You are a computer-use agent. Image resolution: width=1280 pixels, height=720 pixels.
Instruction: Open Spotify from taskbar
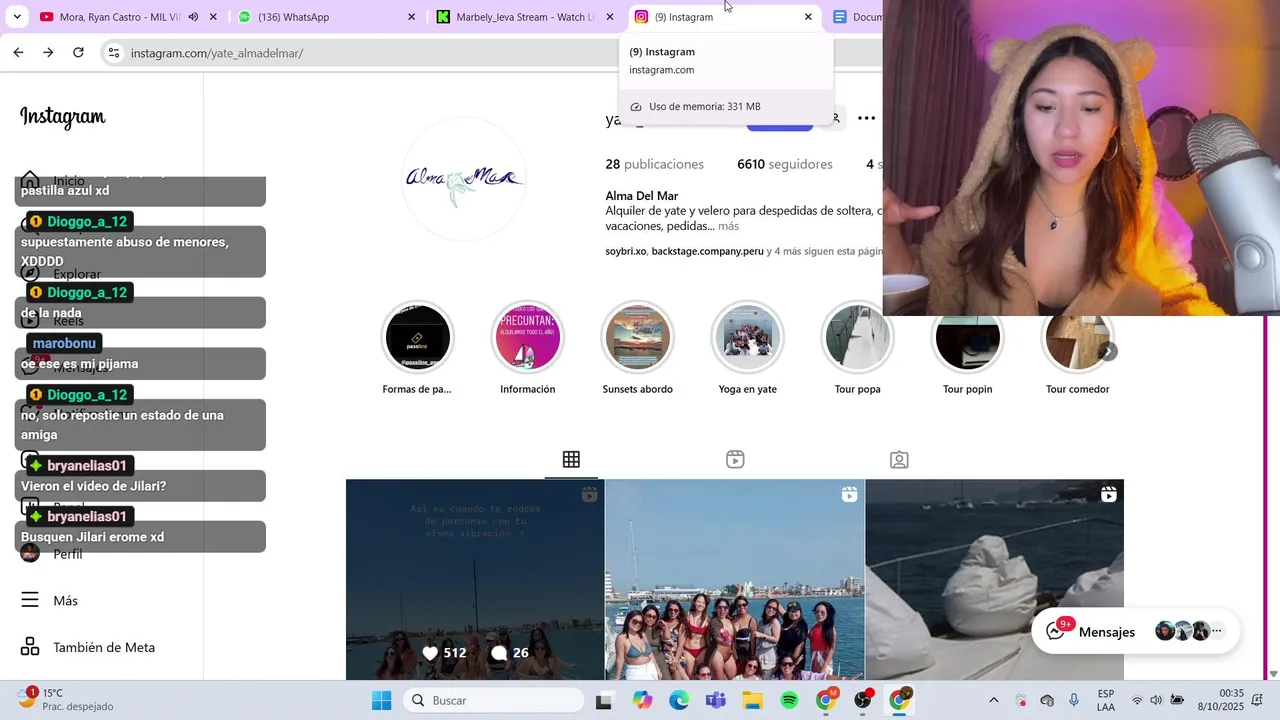point(789,701)
